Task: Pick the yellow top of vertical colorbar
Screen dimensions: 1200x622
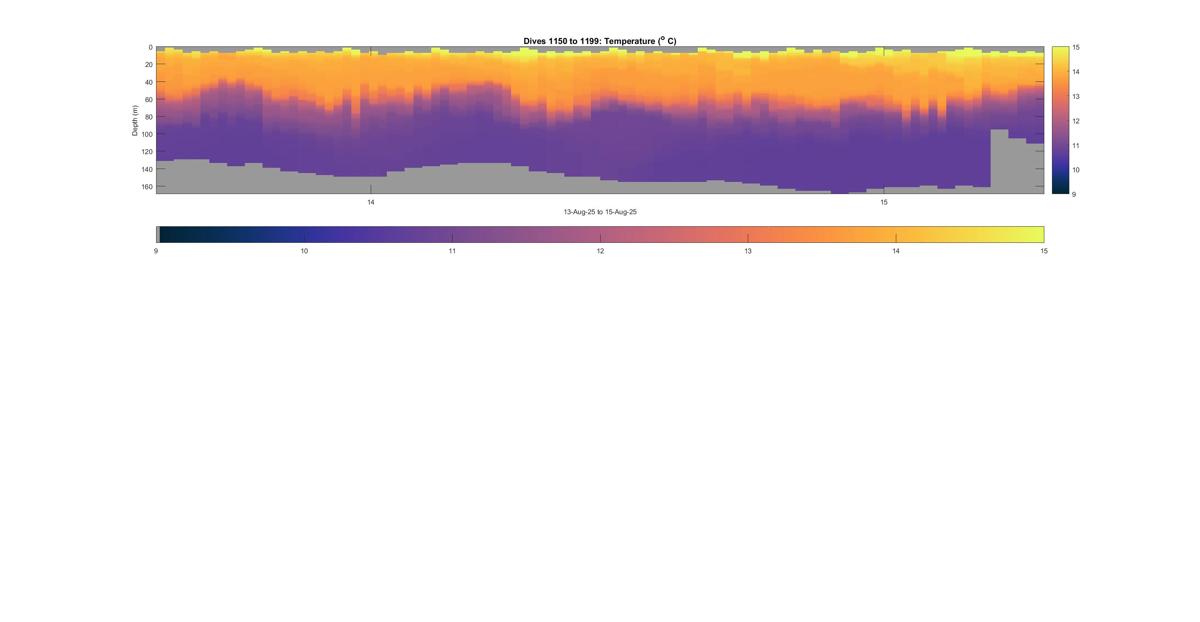Action: pyautogui.click(x=1059, y=51)
